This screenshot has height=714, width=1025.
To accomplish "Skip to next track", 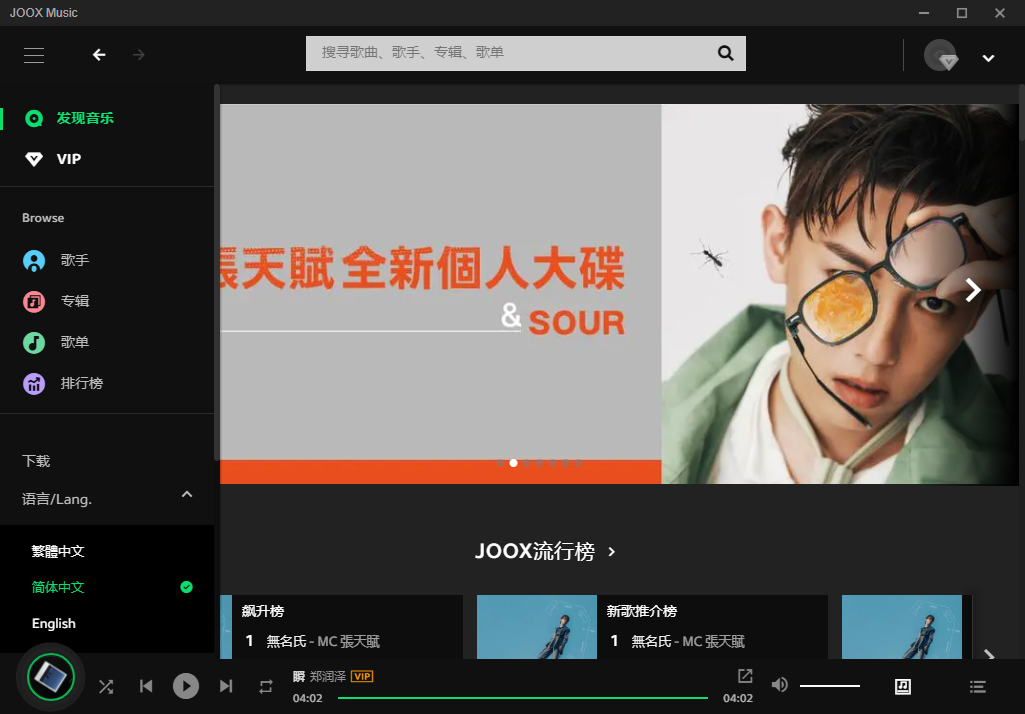I will [x=226, y=686].
